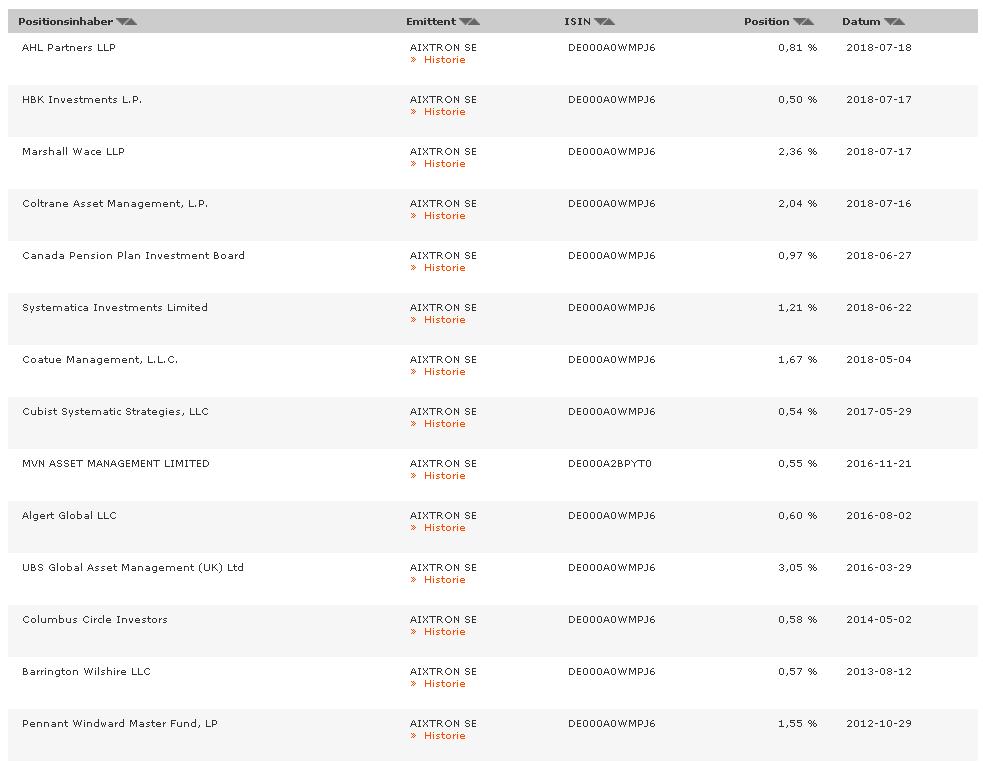Click the down sort arrow beside Datum
Viewport: 983px width, 763px height.
(x=890, y=21)
